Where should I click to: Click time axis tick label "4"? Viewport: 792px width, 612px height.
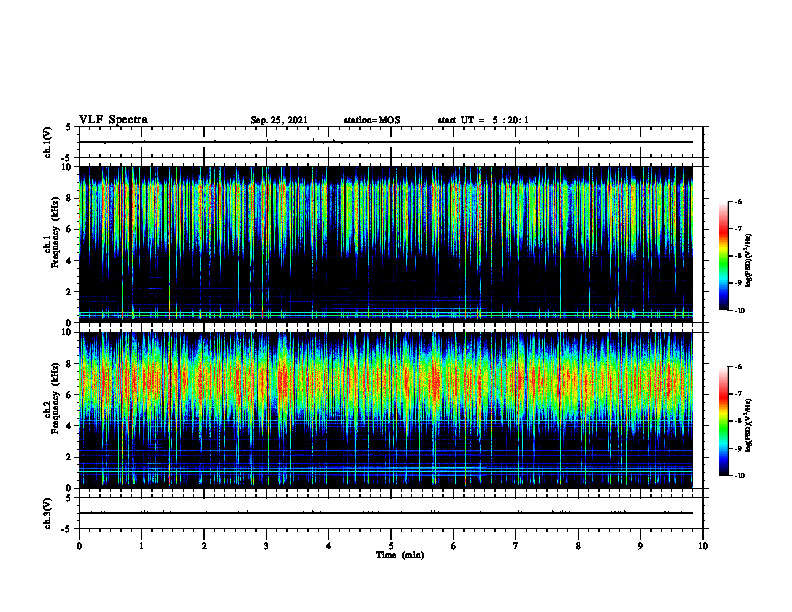point(329,546)
